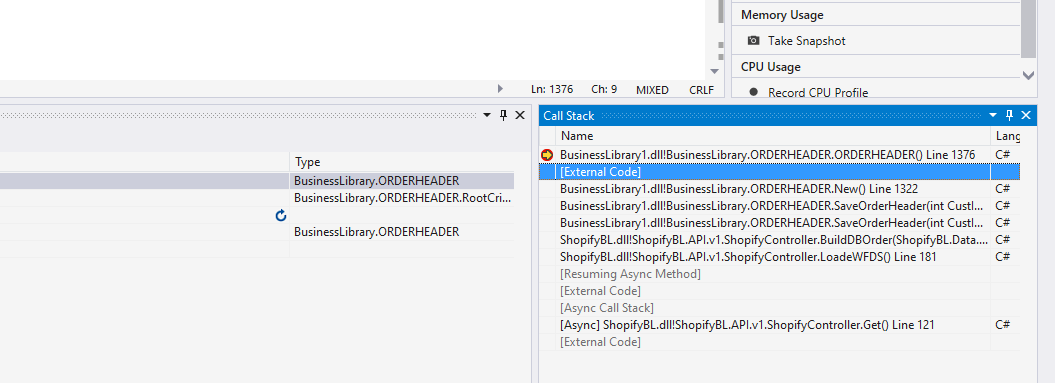Click the yellow current-frame arrow icon
Image resolution: width=1055 pixels, height=383 pixels.
pos(547,155)
